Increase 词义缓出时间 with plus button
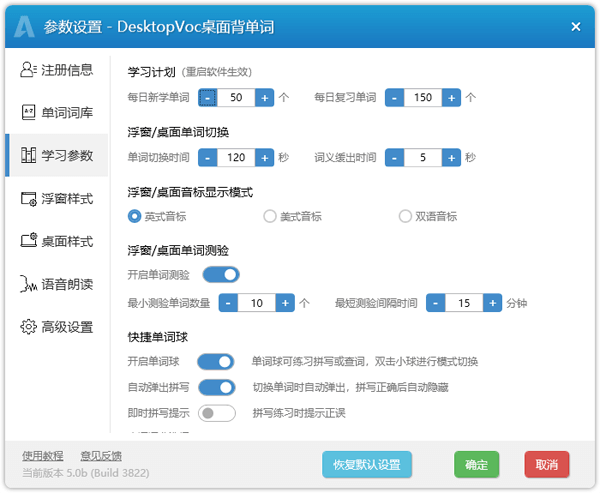This screenshot has width=600, height=493. click(x=451, y=157)
